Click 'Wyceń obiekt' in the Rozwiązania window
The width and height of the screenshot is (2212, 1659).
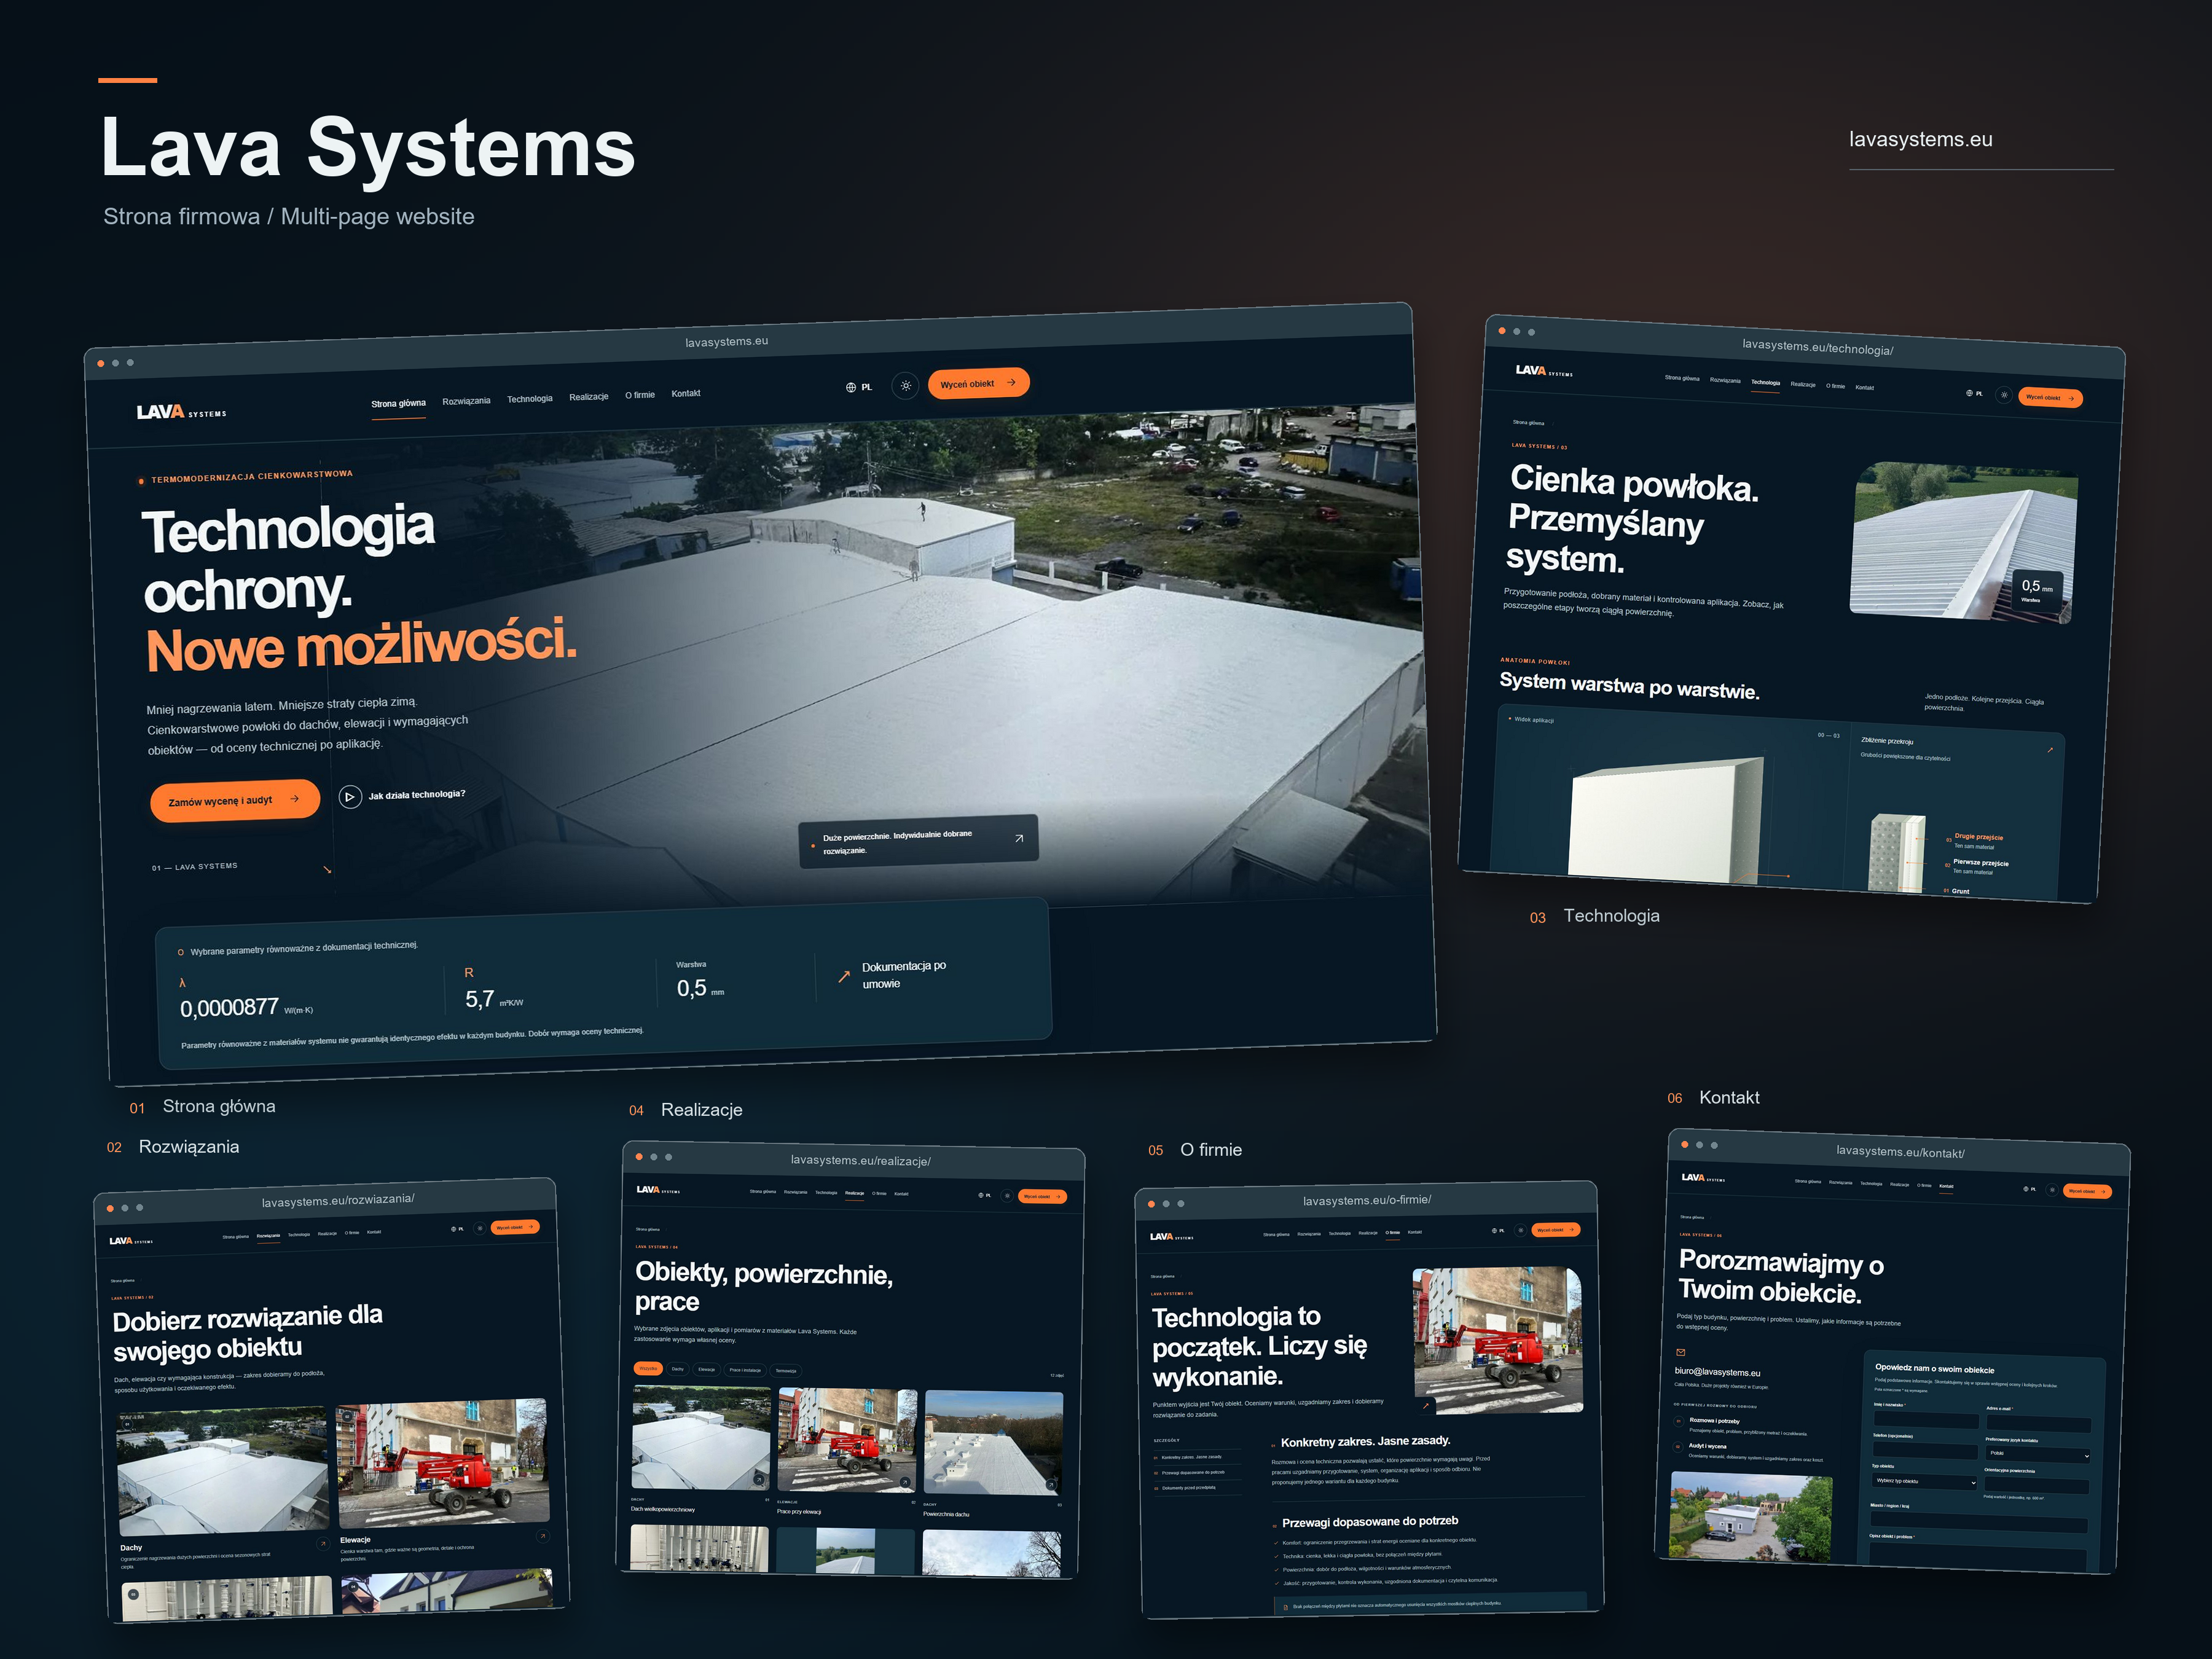[515, 1227]
